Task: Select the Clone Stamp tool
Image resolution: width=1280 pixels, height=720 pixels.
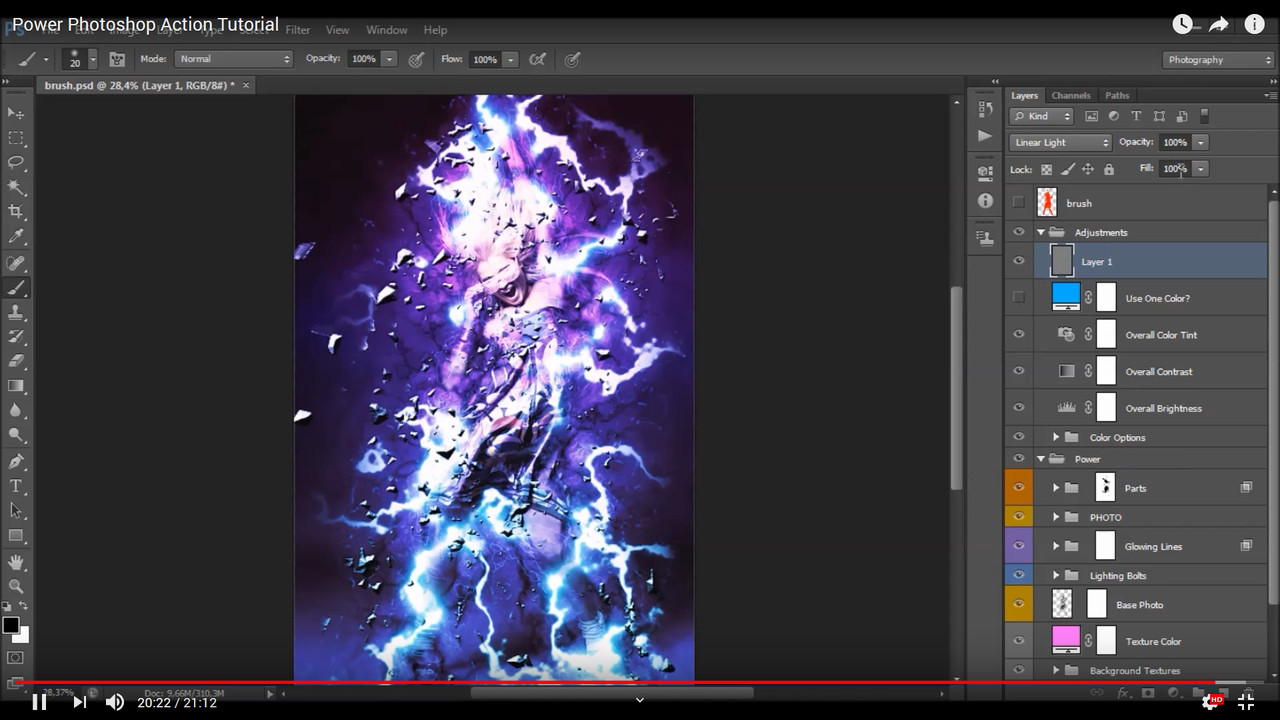Action: (16, 312)
